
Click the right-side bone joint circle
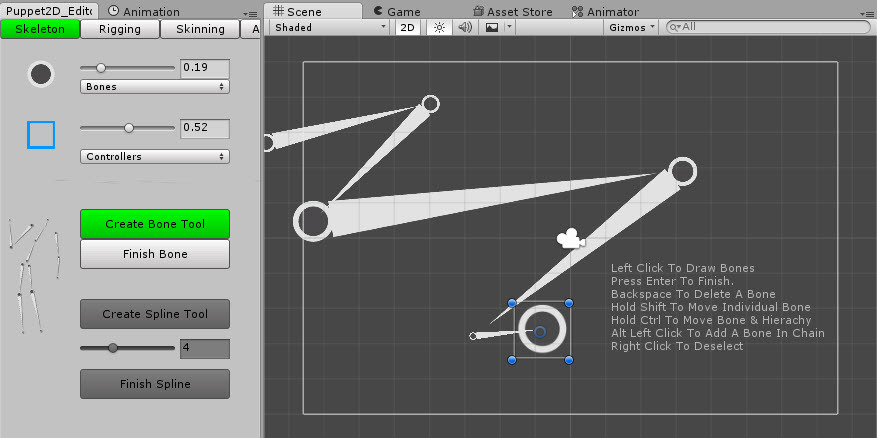682,171
